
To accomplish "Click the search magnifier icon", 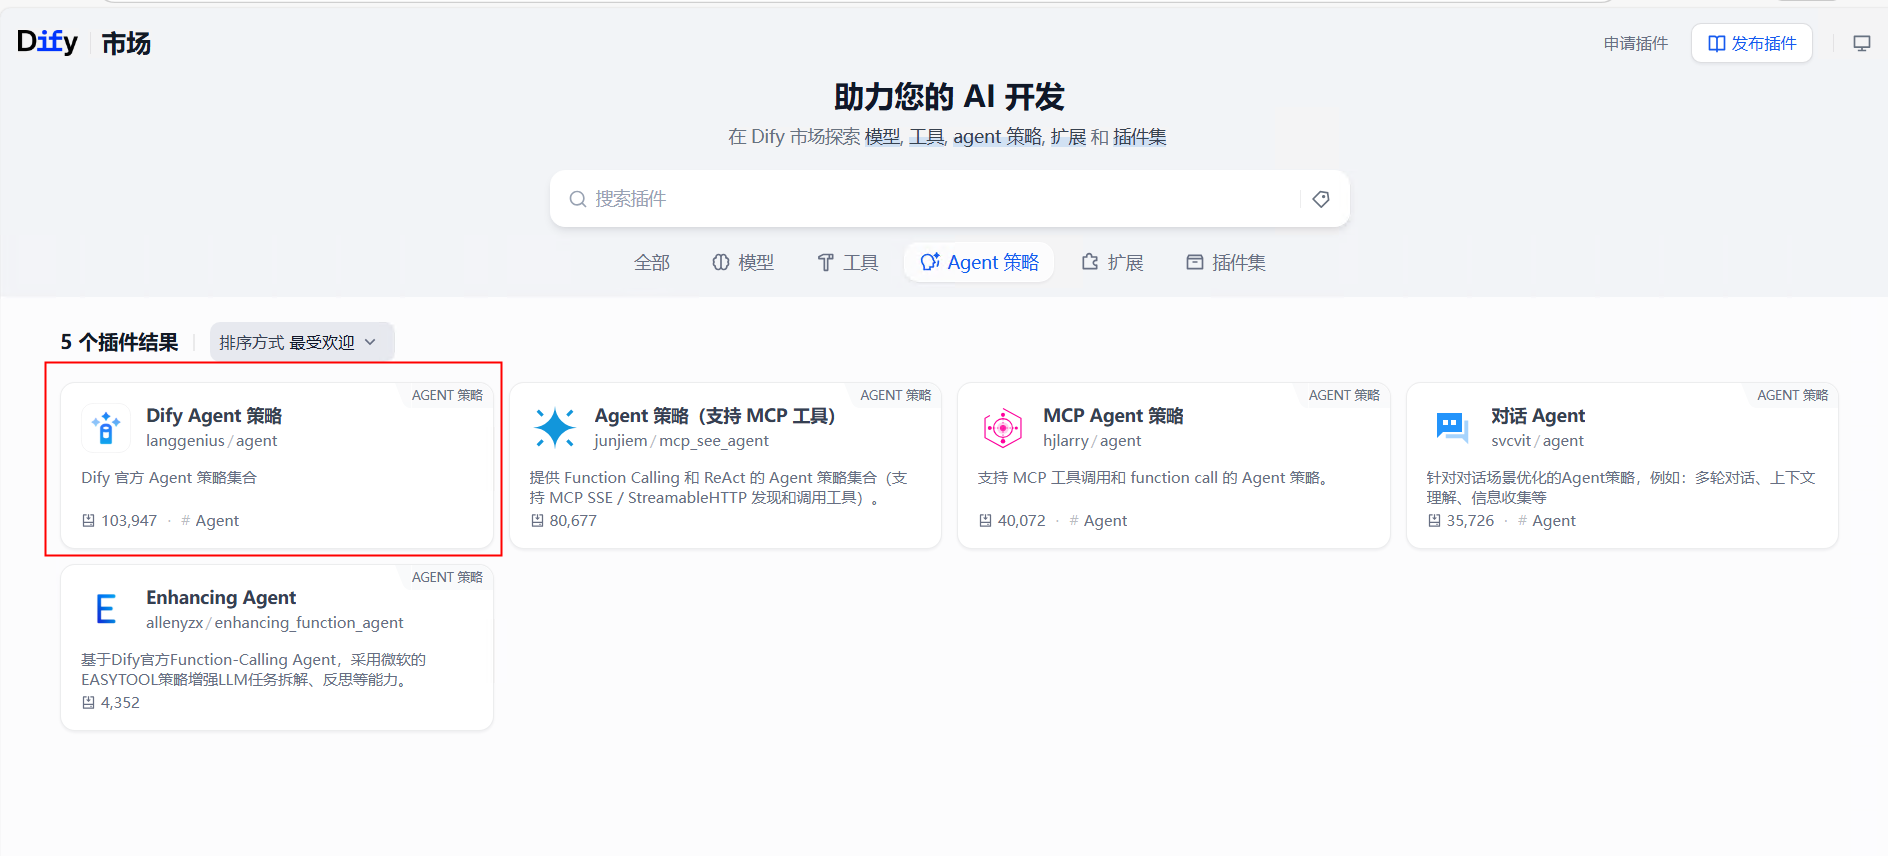I will [x=577, y=199].
